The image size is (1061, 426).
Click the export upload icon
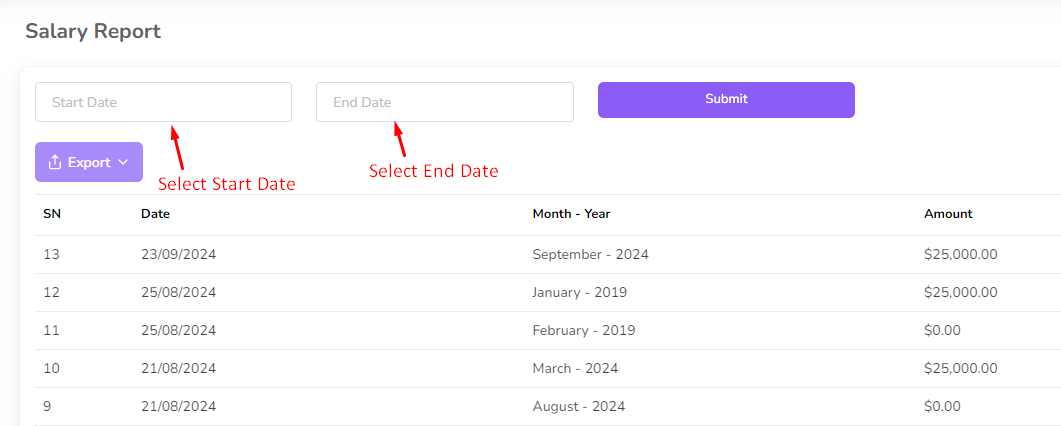point(55,162)
